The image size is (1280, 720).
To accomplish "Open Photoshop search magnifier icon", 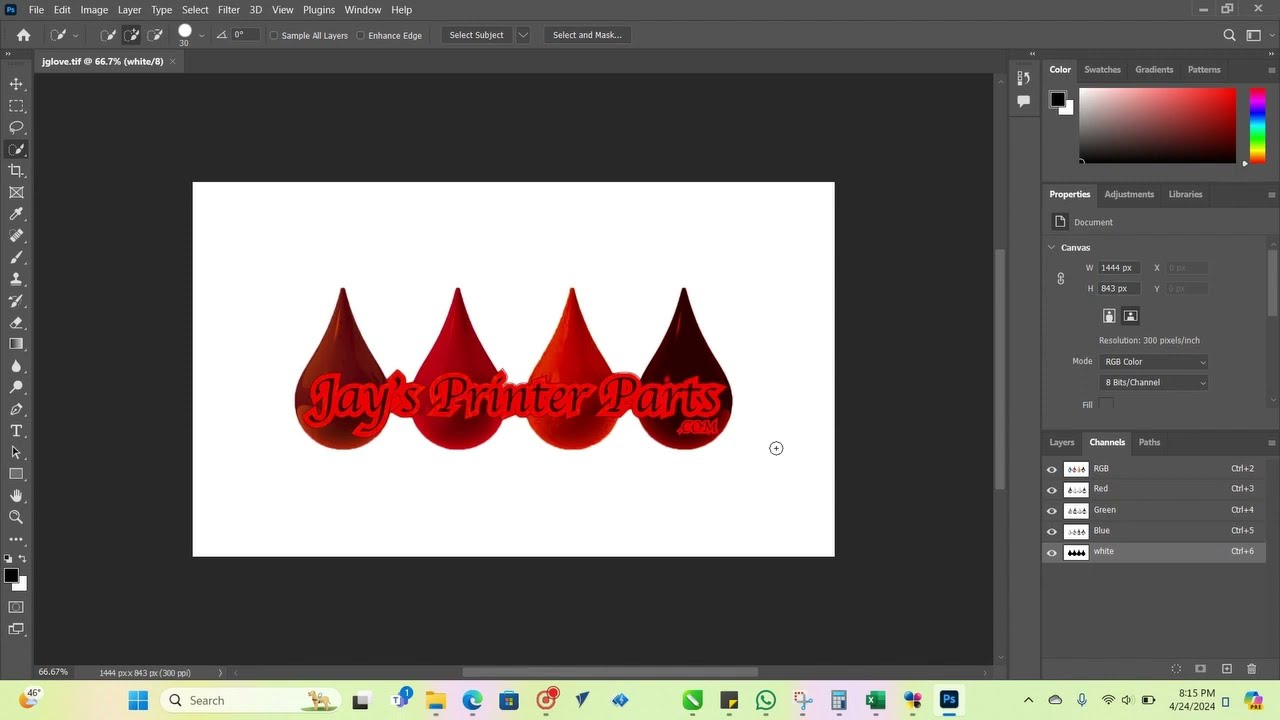I will 1230,35.
